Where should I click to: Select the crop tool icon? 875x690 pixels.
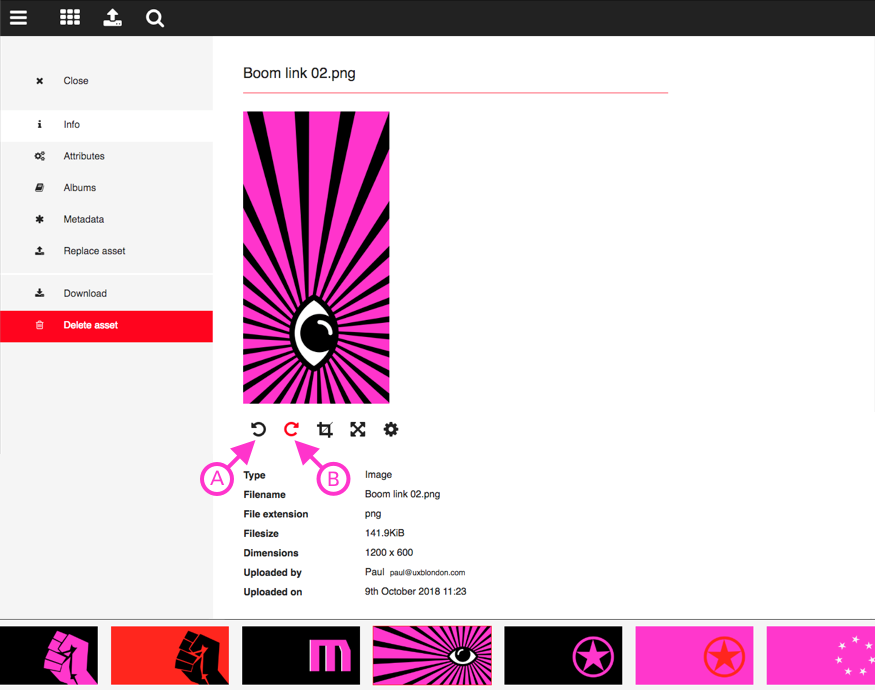point(325,429)
